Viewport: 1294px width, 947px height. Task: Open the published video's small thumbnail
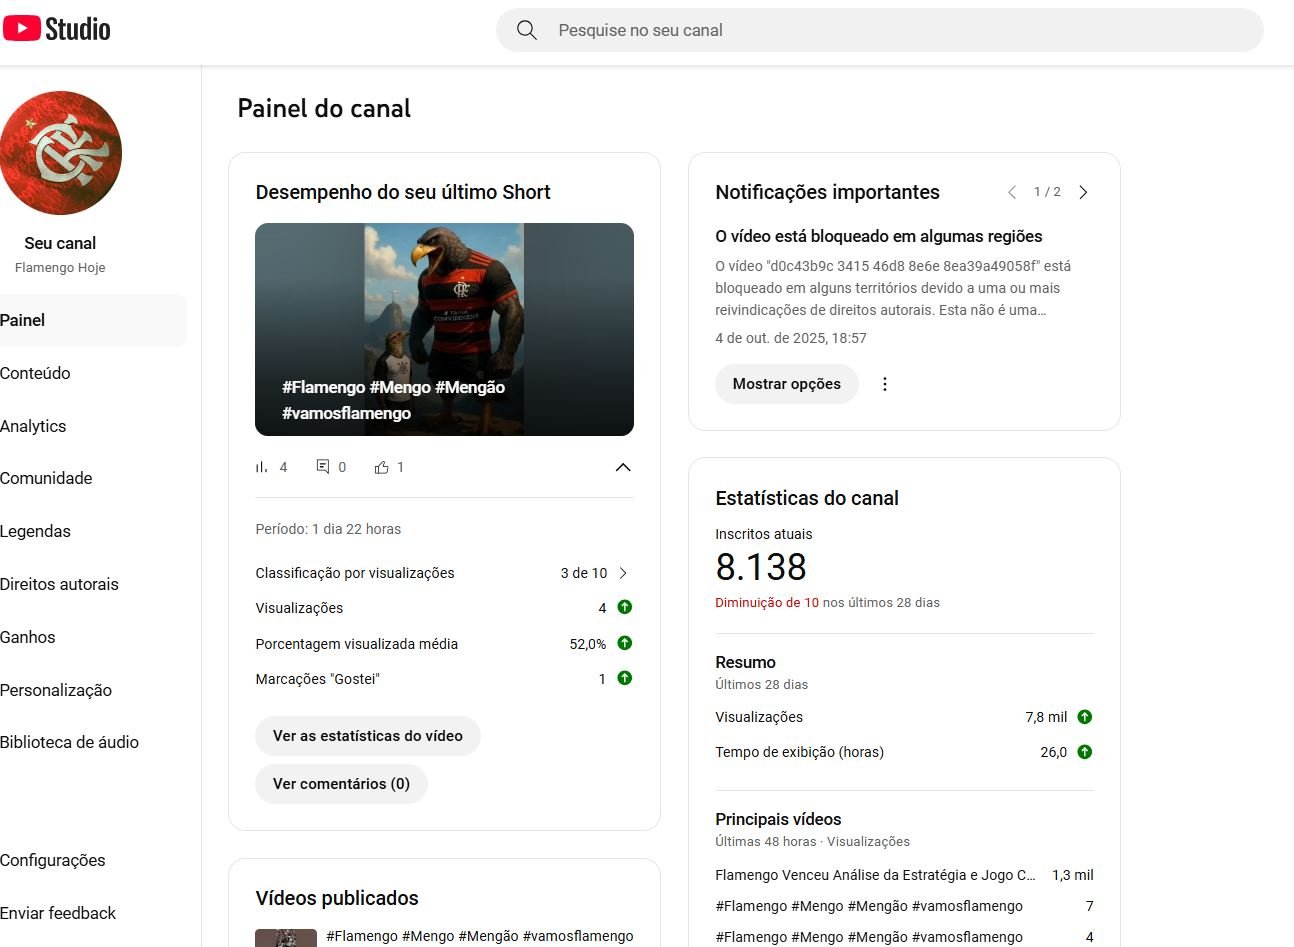(x=286, y=938)
